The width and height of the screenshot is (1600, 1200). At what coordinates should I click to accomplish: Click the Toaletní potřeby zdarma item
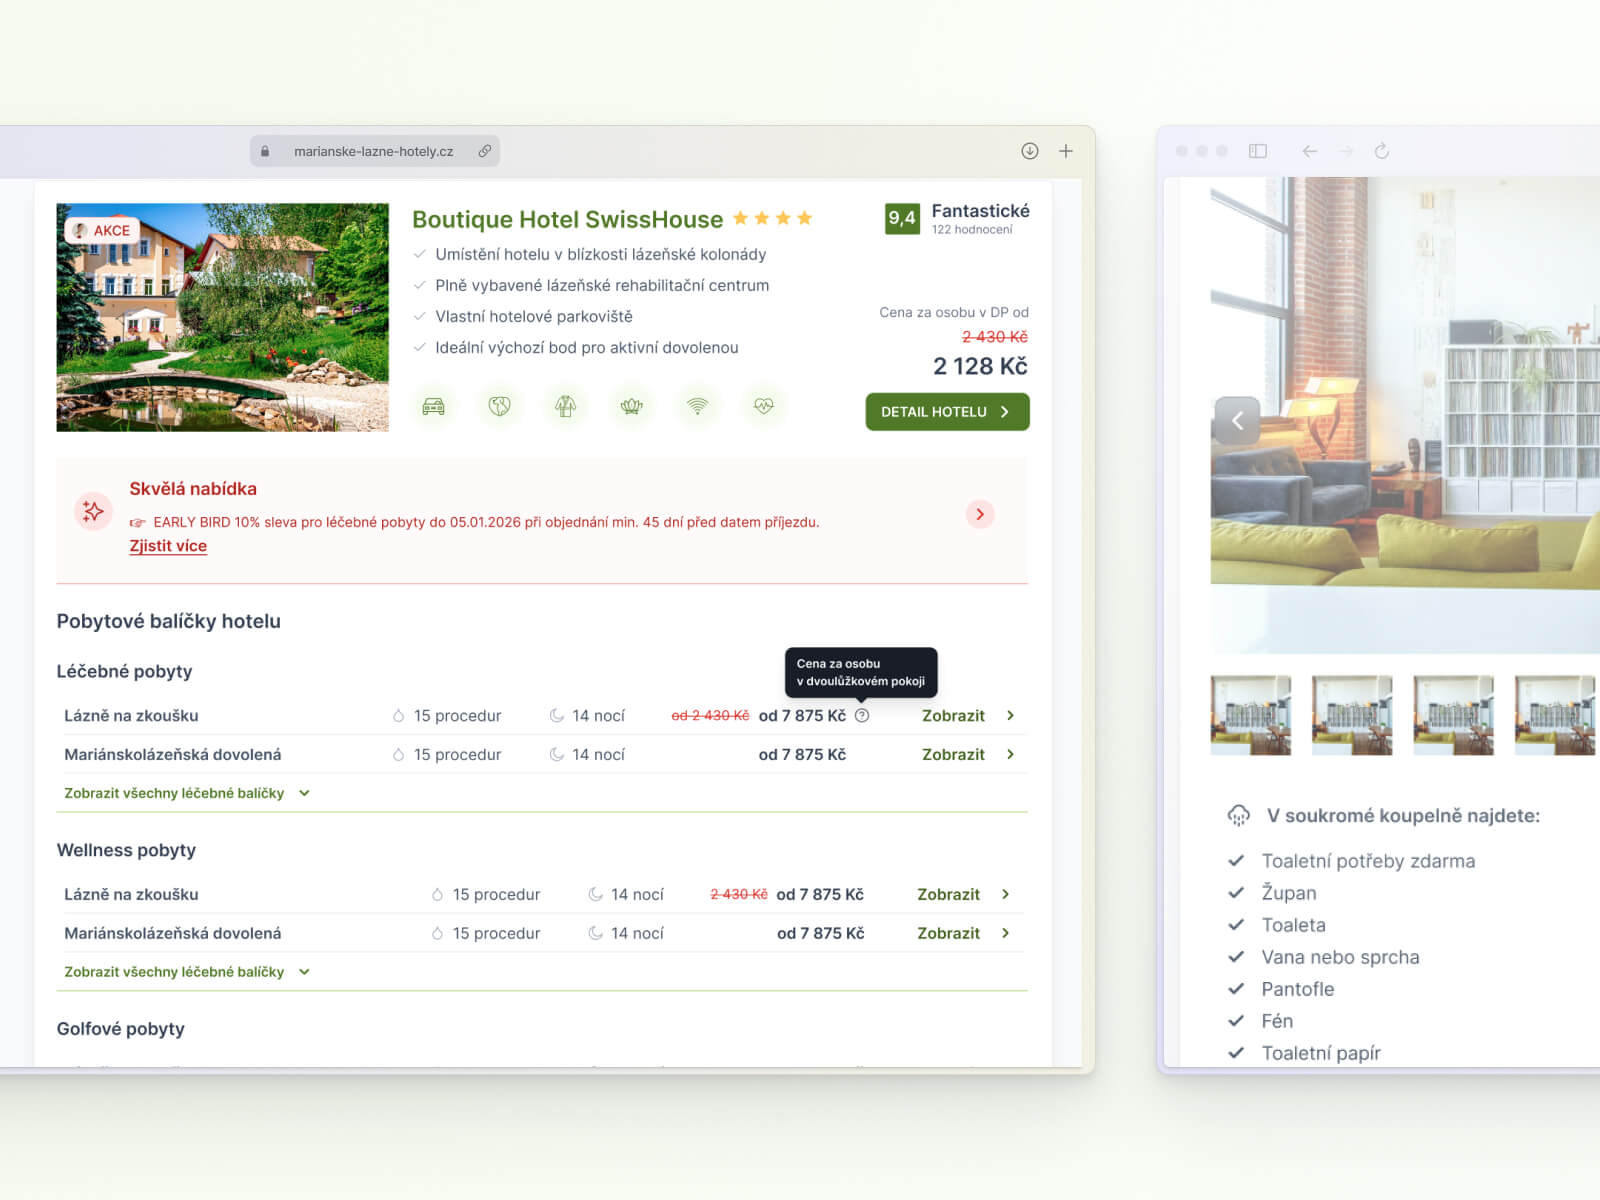1368,861
